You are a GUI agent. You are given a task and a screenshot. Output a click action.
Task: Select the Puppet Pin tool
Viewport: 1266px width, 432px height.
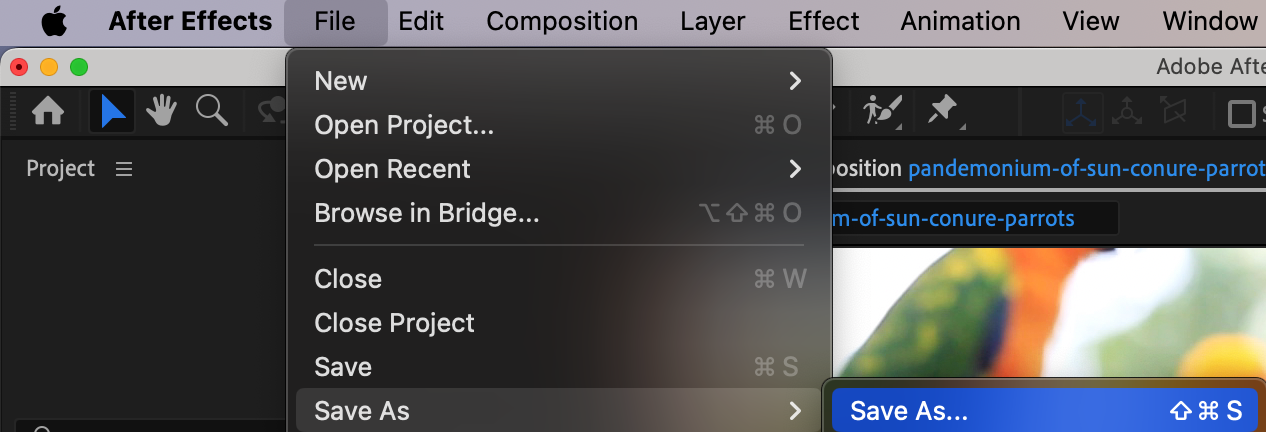942,110
